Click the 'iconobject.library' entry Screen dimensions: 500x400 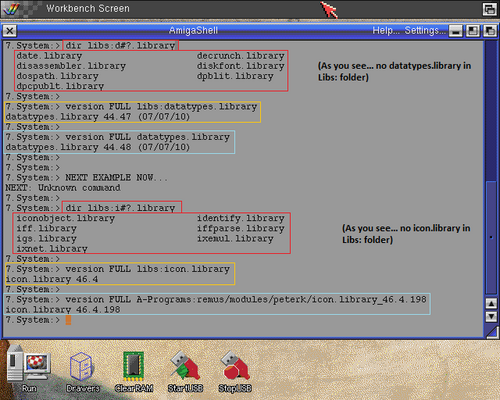click(x=66, y=218)
